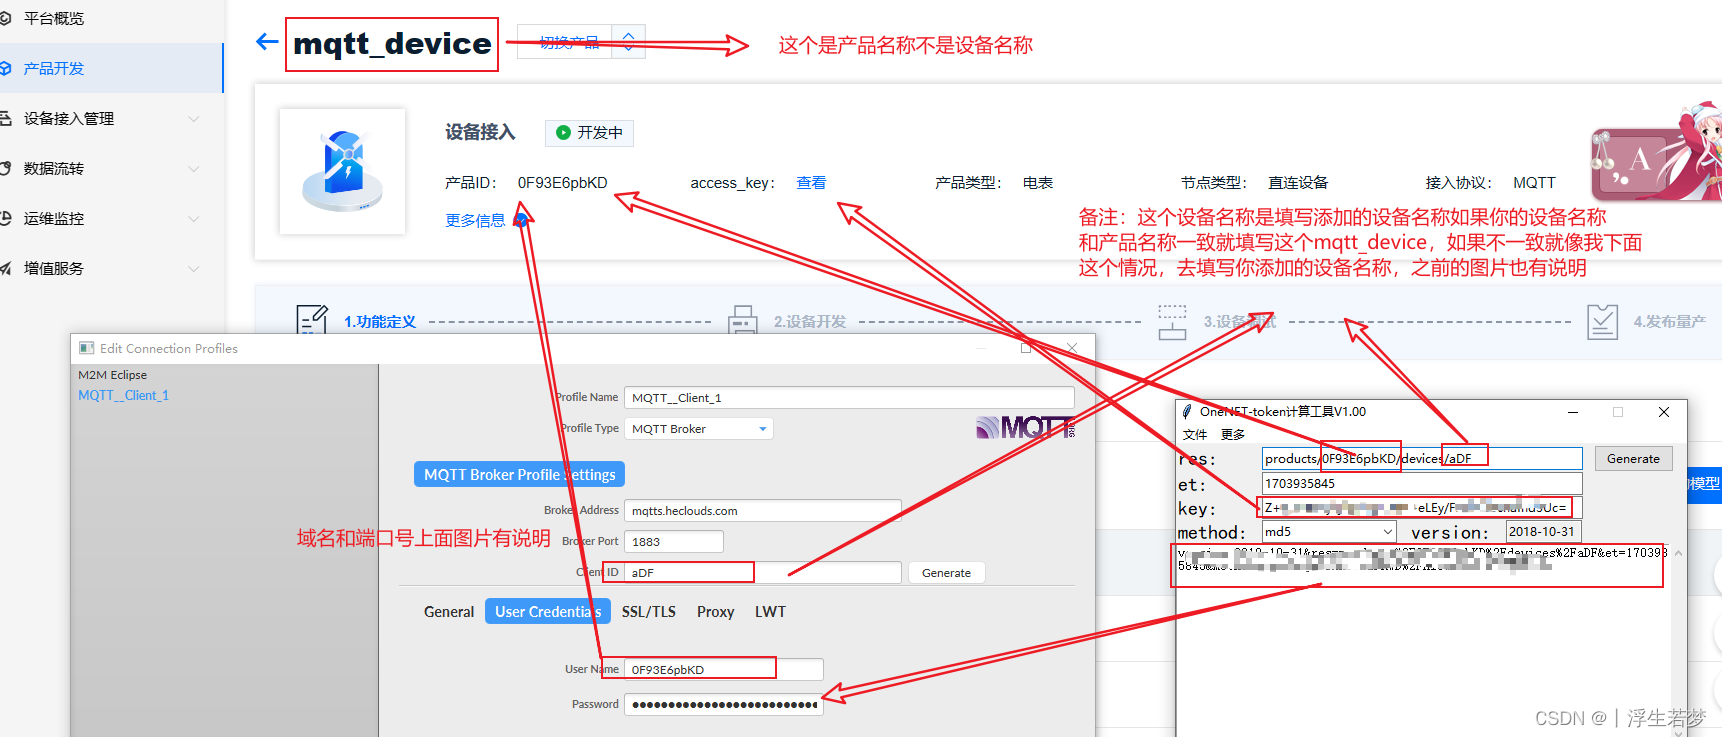
Task: Click MQTT Broker Profile Settings header
Action: click(x=519, y=474)
